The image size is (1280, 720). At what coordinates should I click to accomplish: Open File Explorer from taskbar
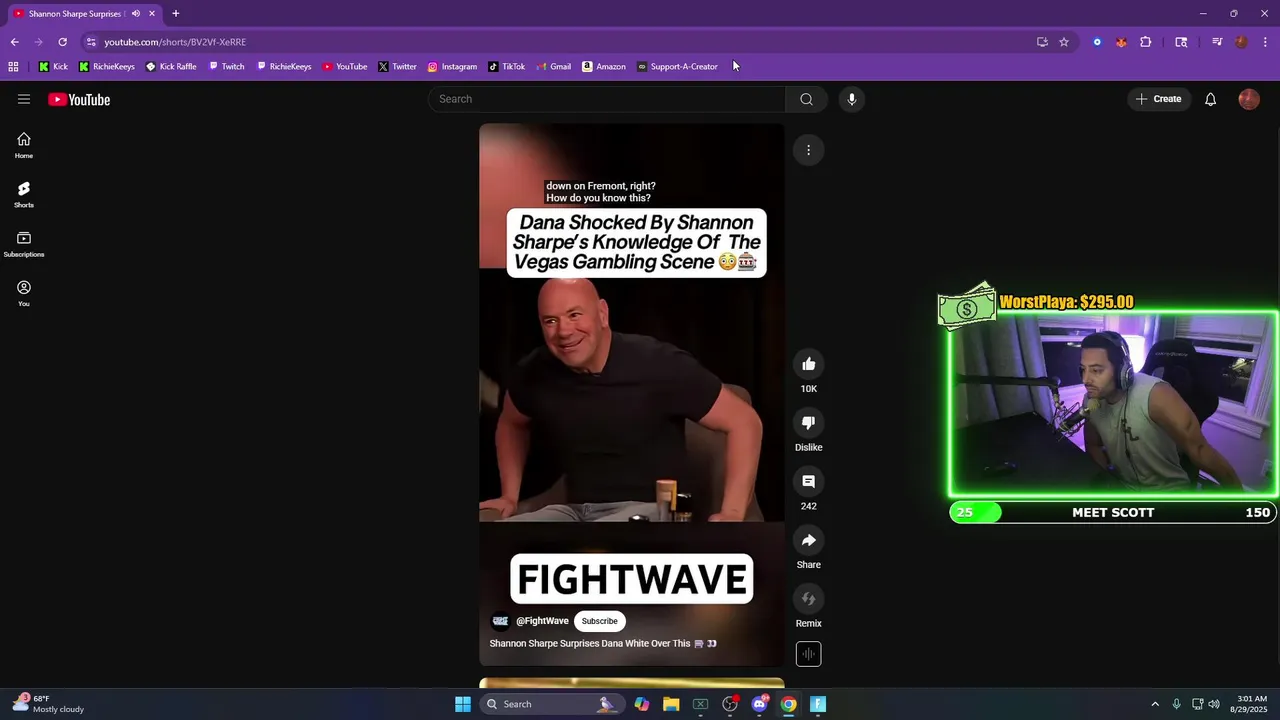[x=671, y=704]
